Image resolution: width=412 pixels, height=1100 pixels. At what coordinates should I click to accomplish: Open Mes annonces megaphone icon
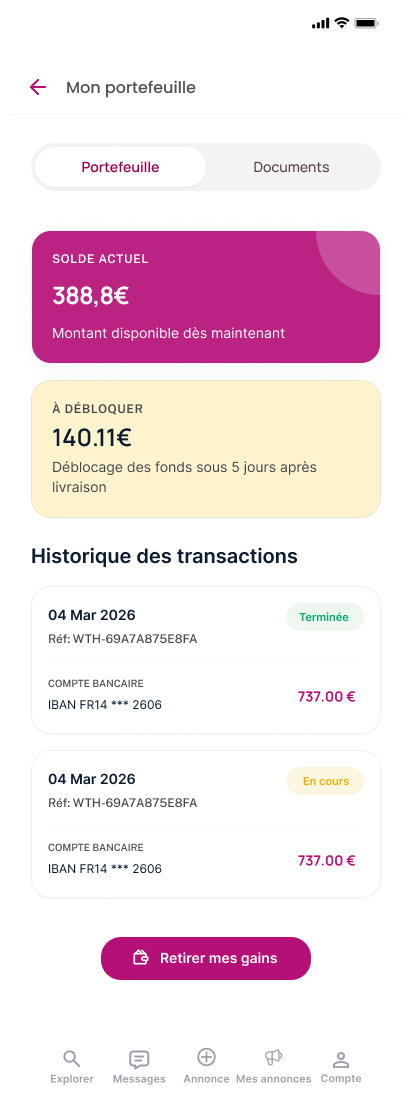coord(273,1057)
